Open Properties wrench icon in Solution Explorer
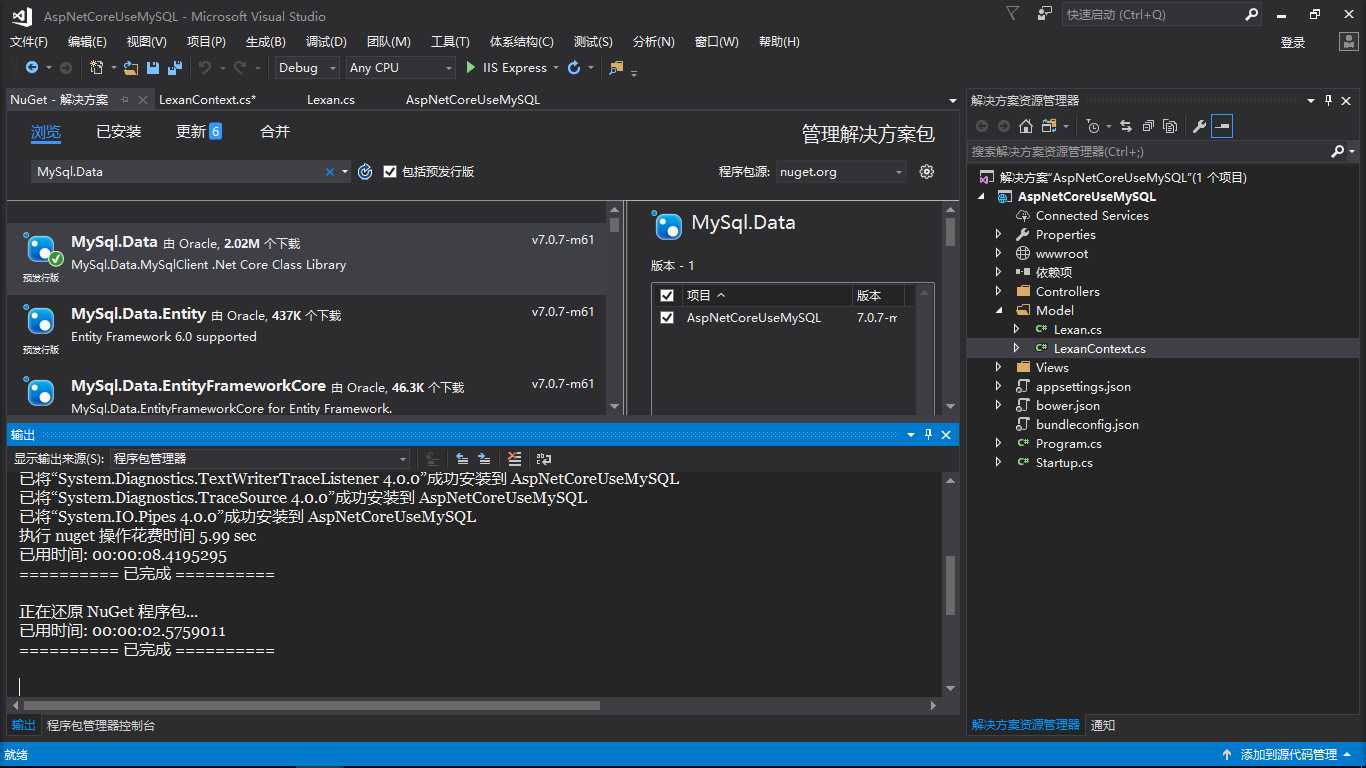The height and width of the screenshot is (768, 1366). 1199,126
